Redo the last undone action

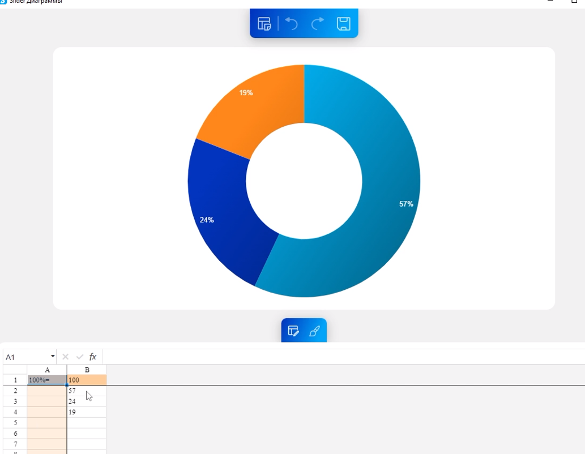pyautogui.click(x=317, y=24)
